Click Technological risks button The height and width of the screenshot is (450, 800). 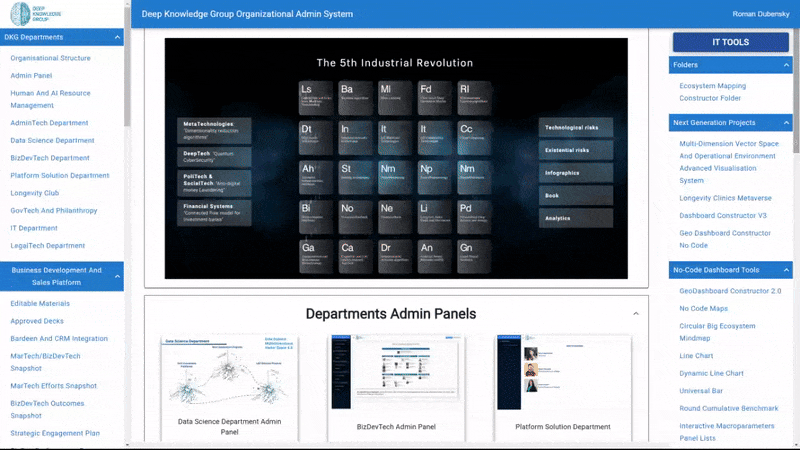tap(576, 128)
